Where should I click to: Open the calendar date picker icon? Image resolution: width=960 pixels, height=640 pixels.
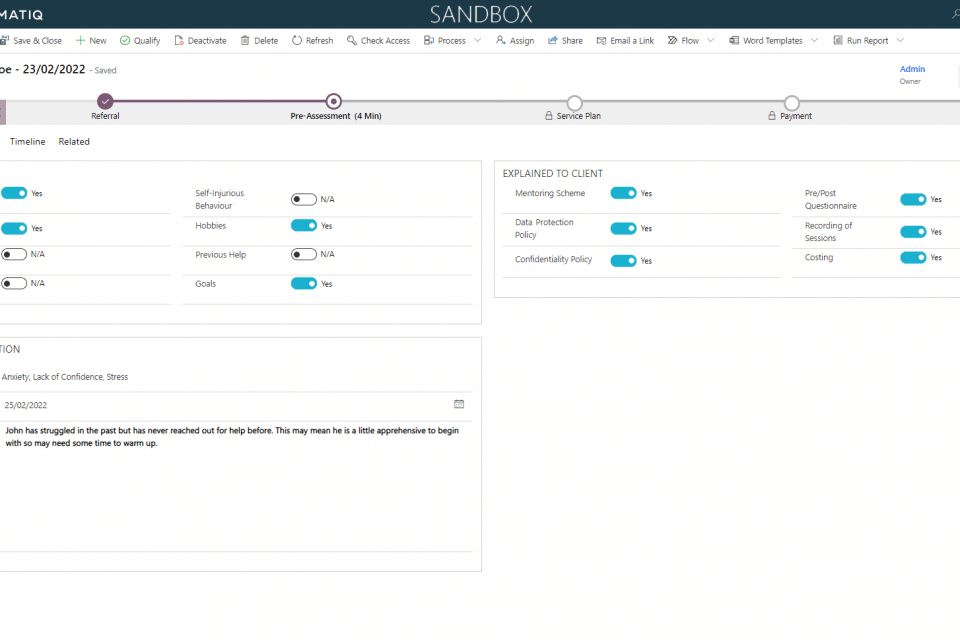pos(459,404)
